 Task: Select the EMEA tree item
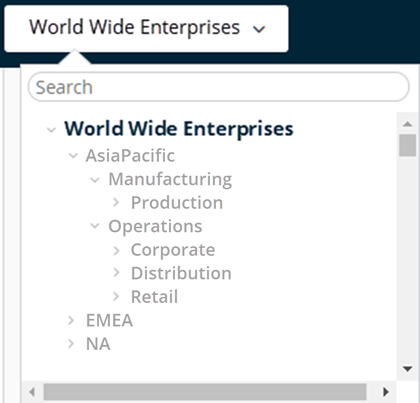(109, 320)
